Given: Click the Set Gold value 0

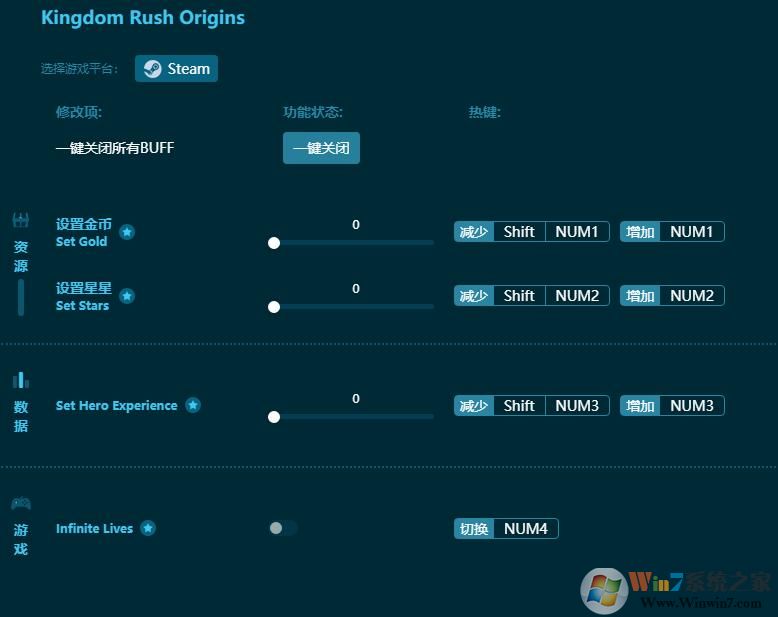Looking at the screenshot, I should click(x=356, y=225).
